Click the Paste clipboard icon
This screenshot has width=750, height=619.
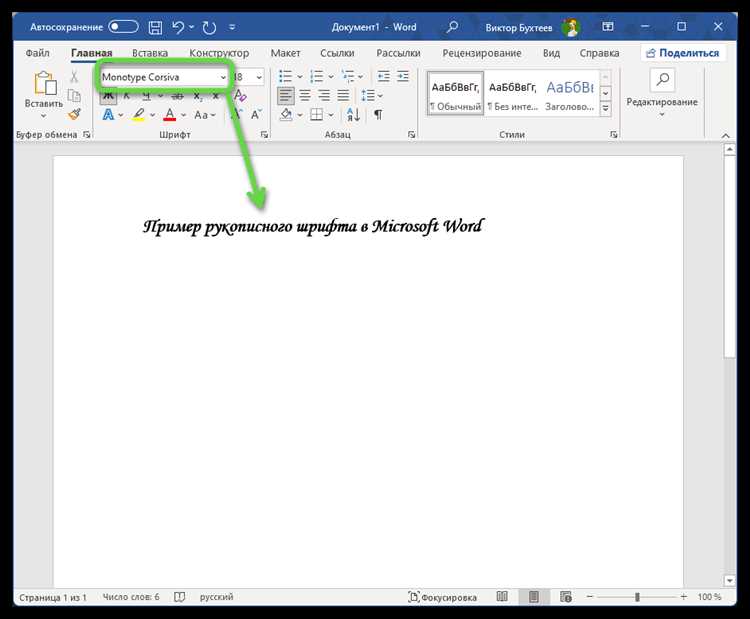pyautogui.click(x=44, y=83)
